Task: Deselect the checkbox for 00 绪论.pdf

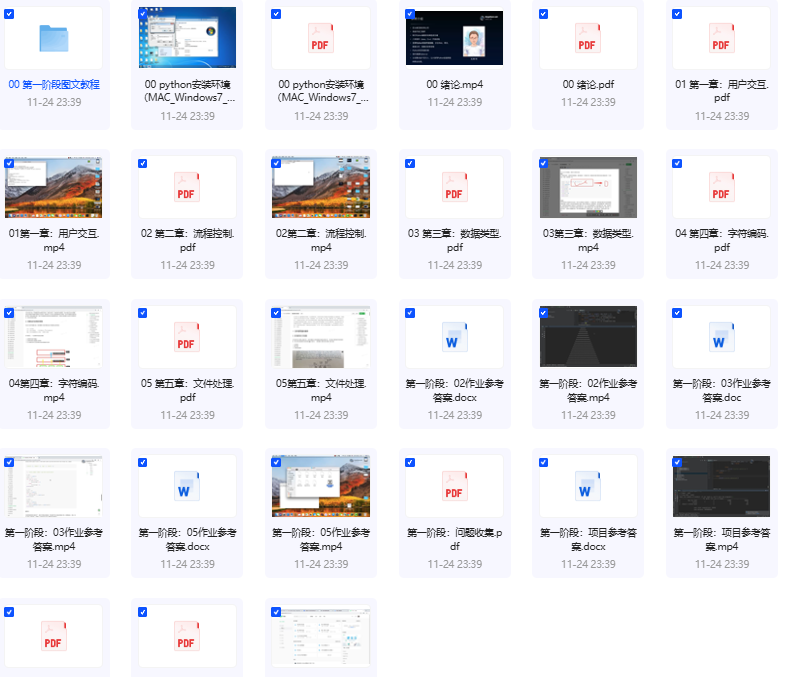Action: [544, 14]
